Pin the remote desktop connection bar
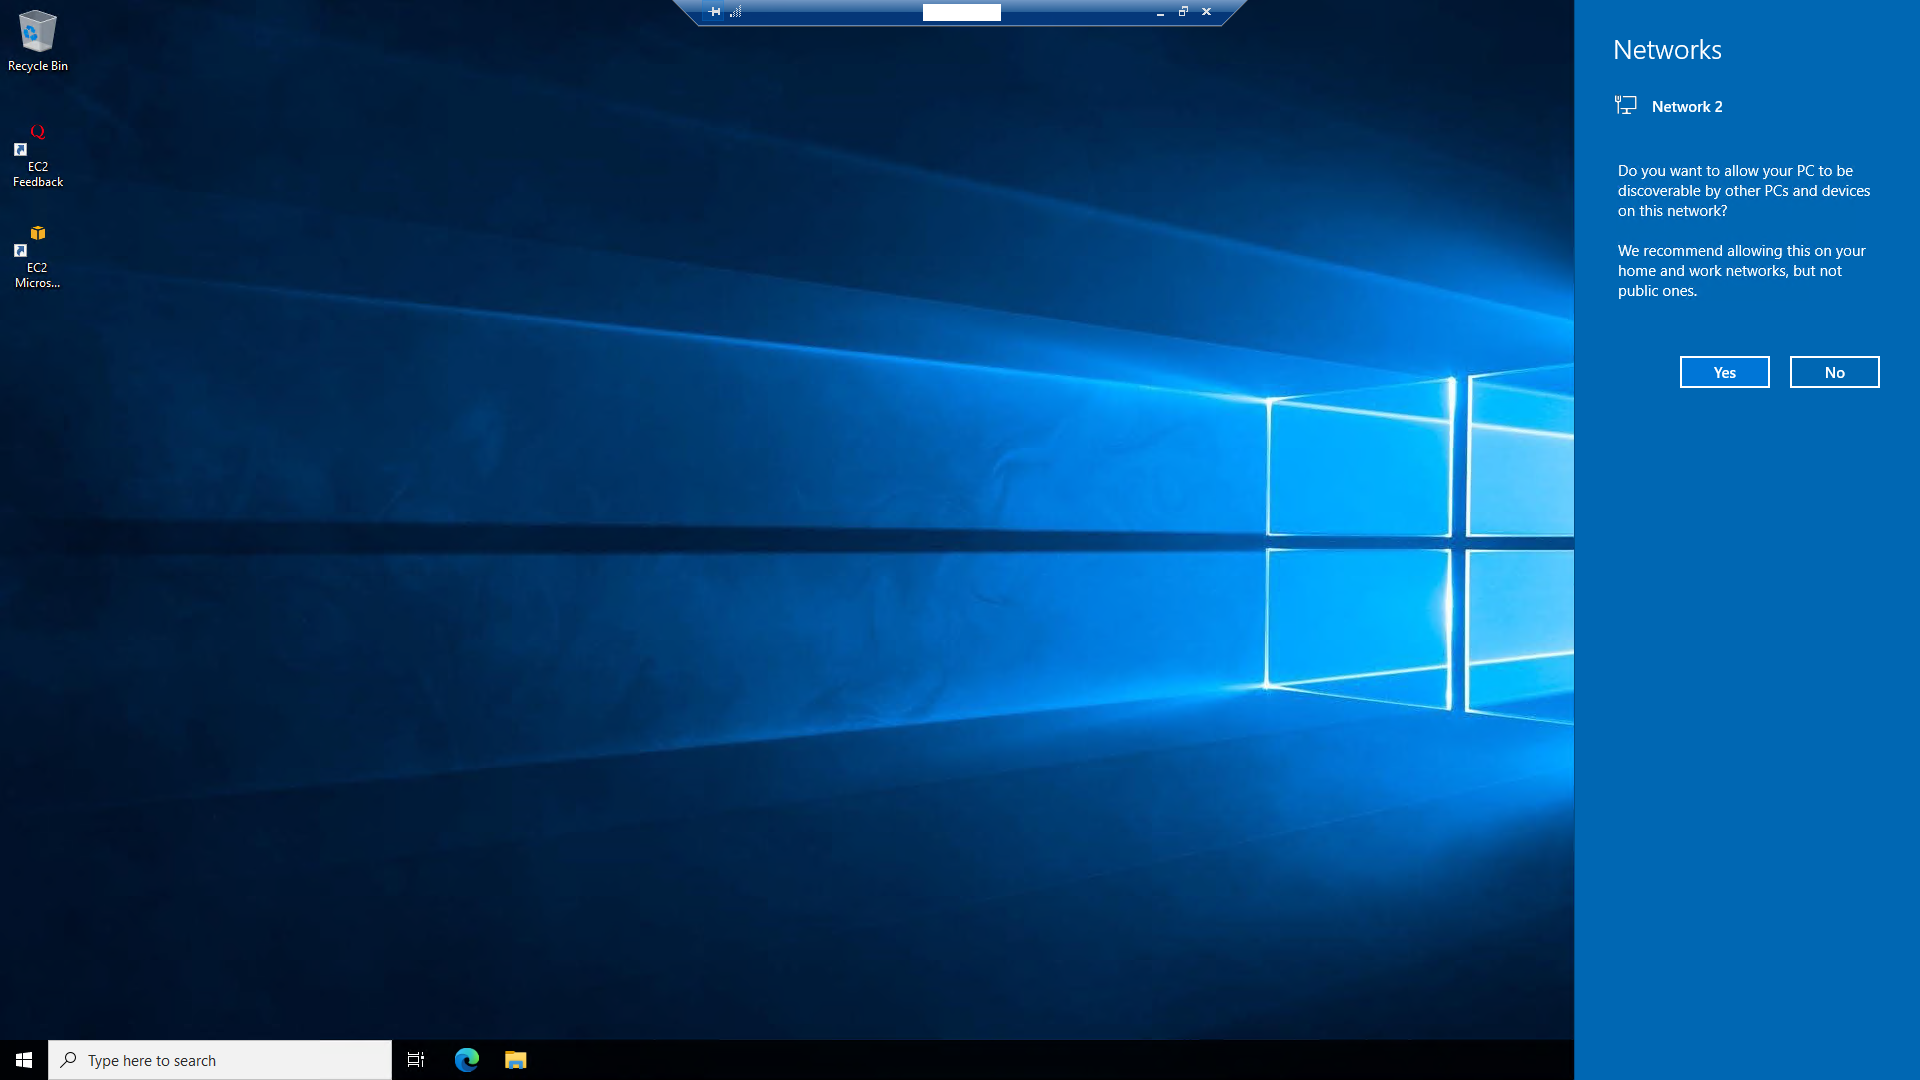 coord(714,12)
